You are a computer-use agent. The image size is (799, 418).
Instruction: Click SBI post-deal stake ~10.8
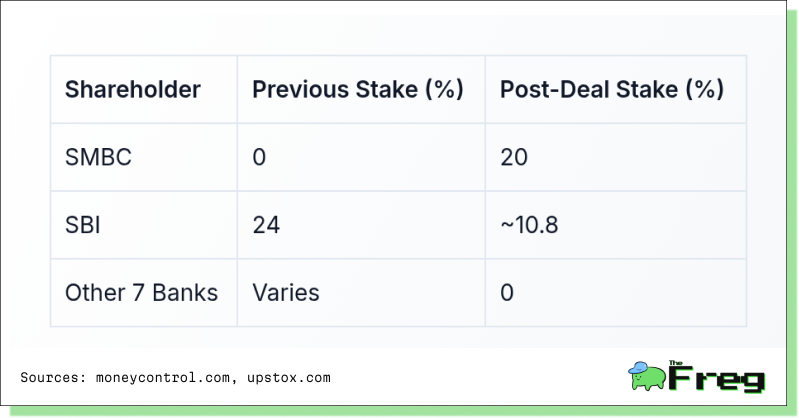click(529, 225)
